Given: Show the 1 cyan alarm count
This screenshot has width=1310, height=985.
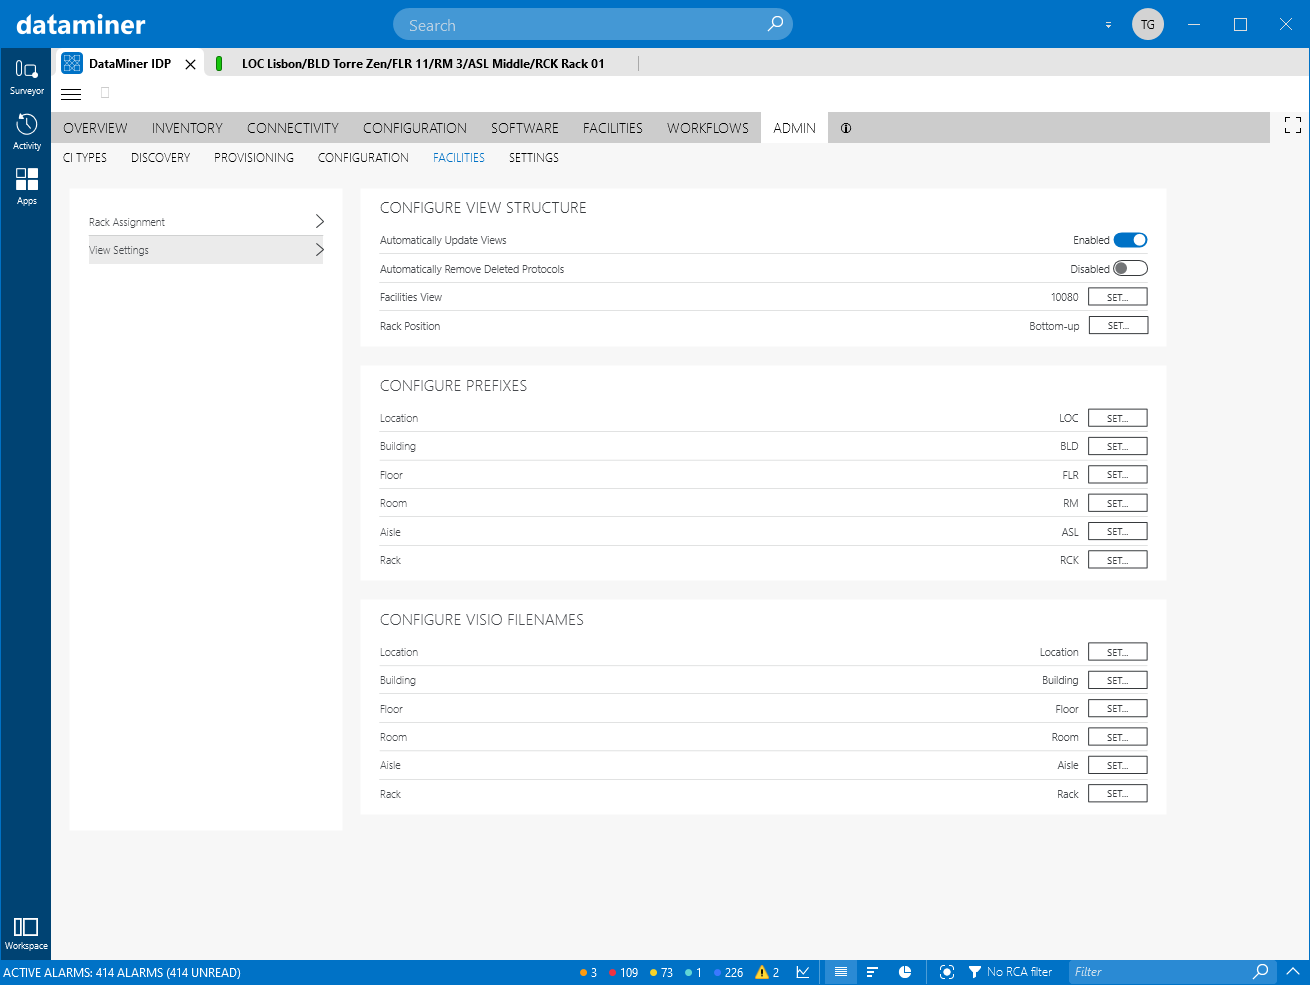Looking at the screenshot, I should [693, 972].
